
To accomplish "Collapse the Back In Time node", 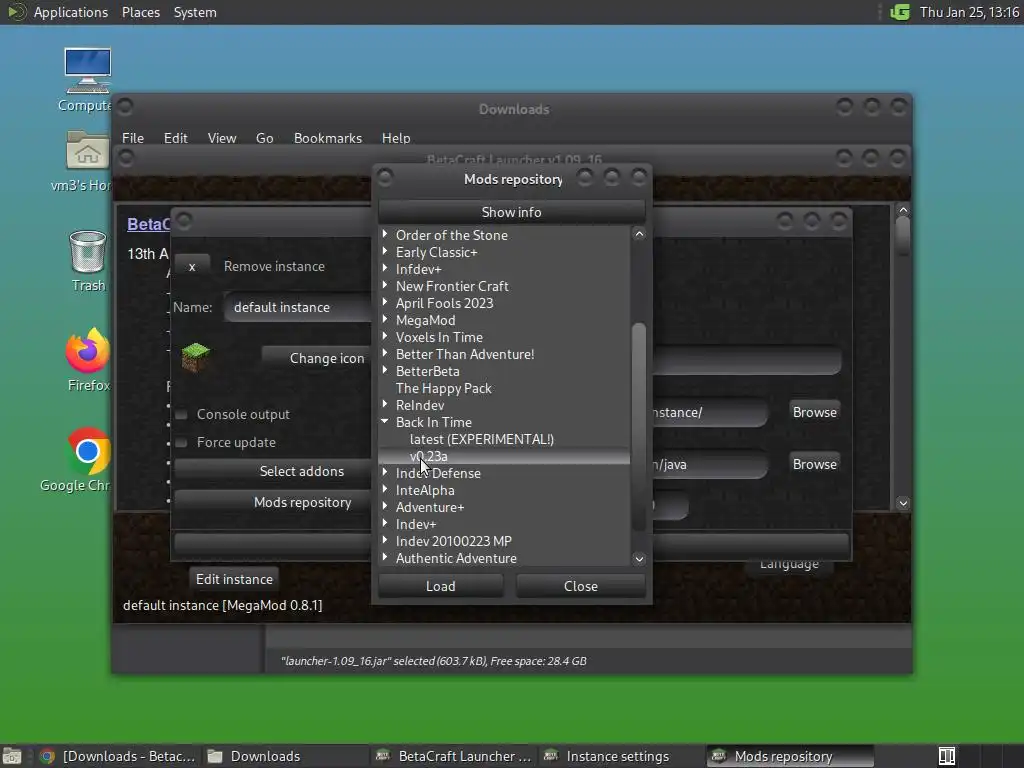I will [x=385, y=421].
